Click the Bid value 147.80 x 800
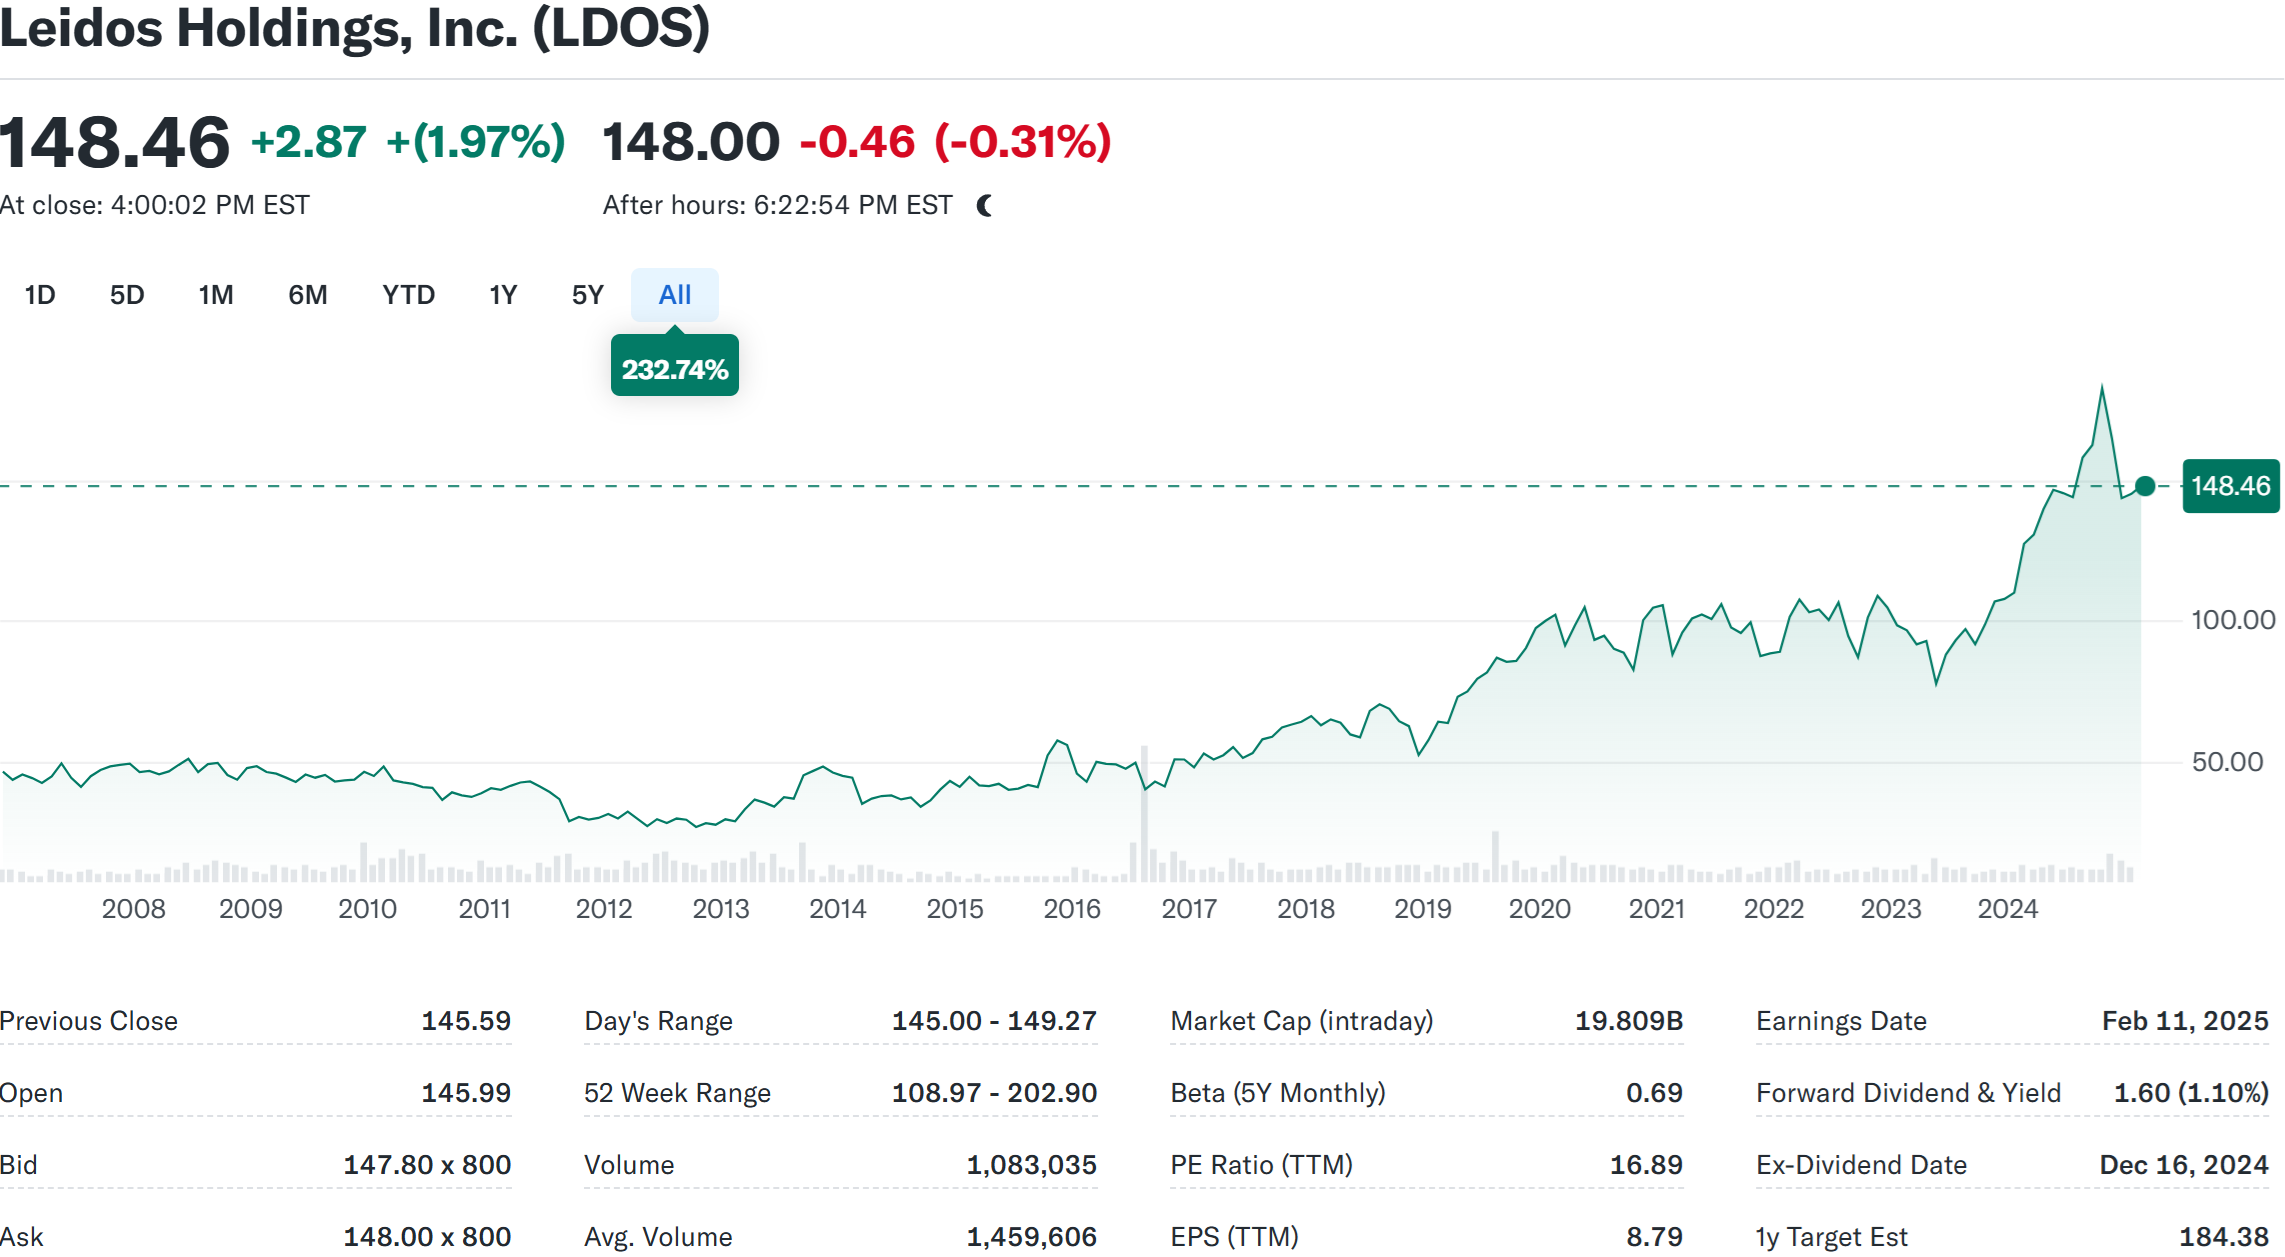This screenshot has height=1257, width=2285. pyautogui.click(x=427, y=1165)
